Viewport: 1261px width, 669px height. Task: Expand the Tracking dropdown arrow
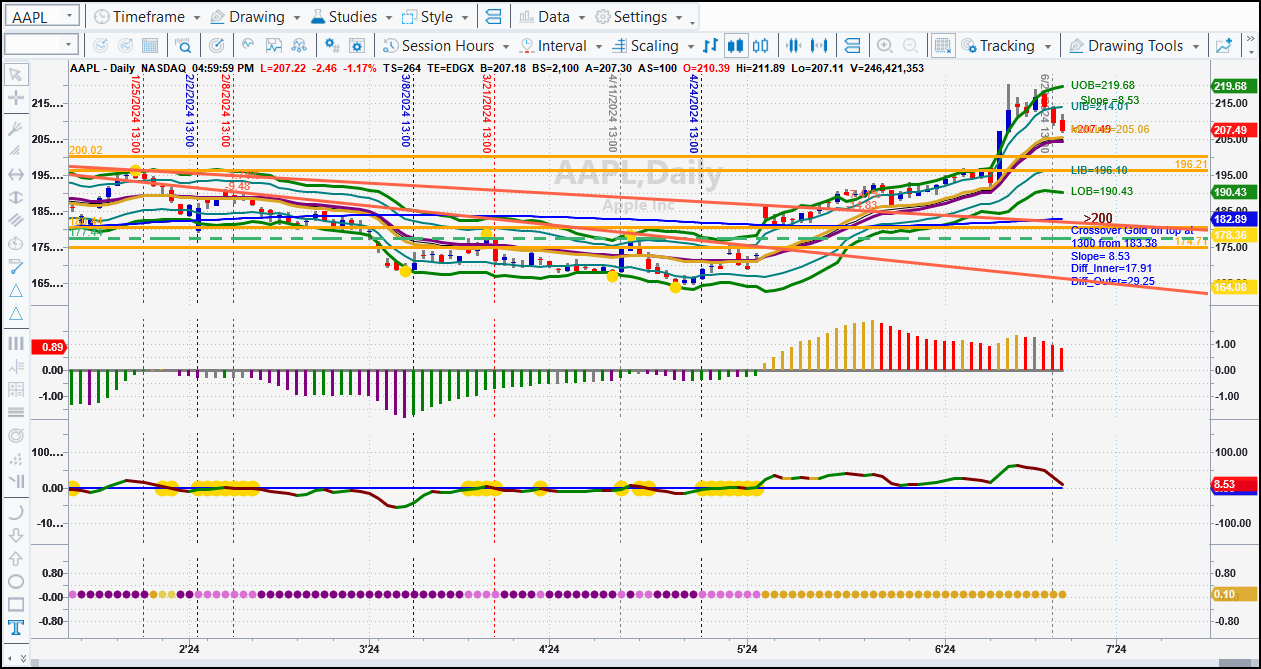point(1047,46)
